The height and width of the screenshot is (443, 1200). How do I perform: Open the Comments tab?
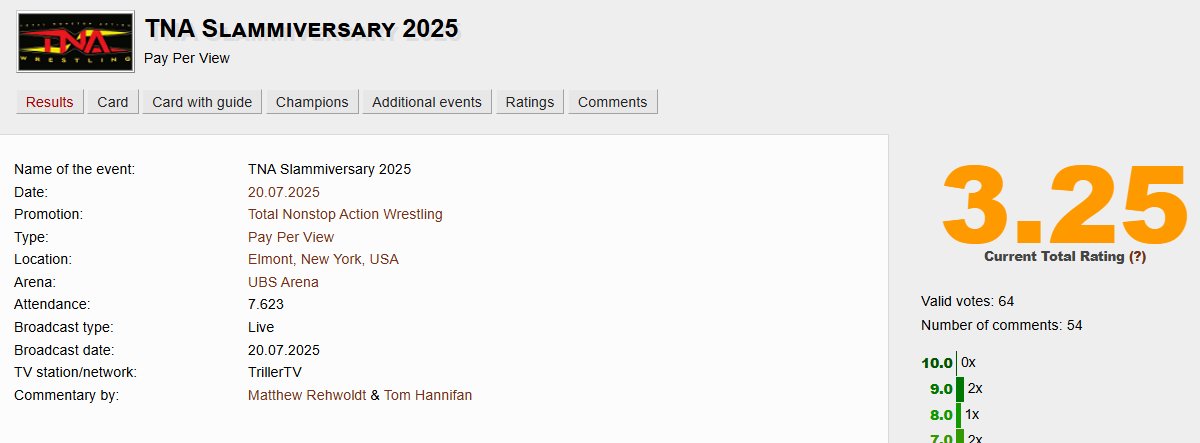click(x=613, y=102)
